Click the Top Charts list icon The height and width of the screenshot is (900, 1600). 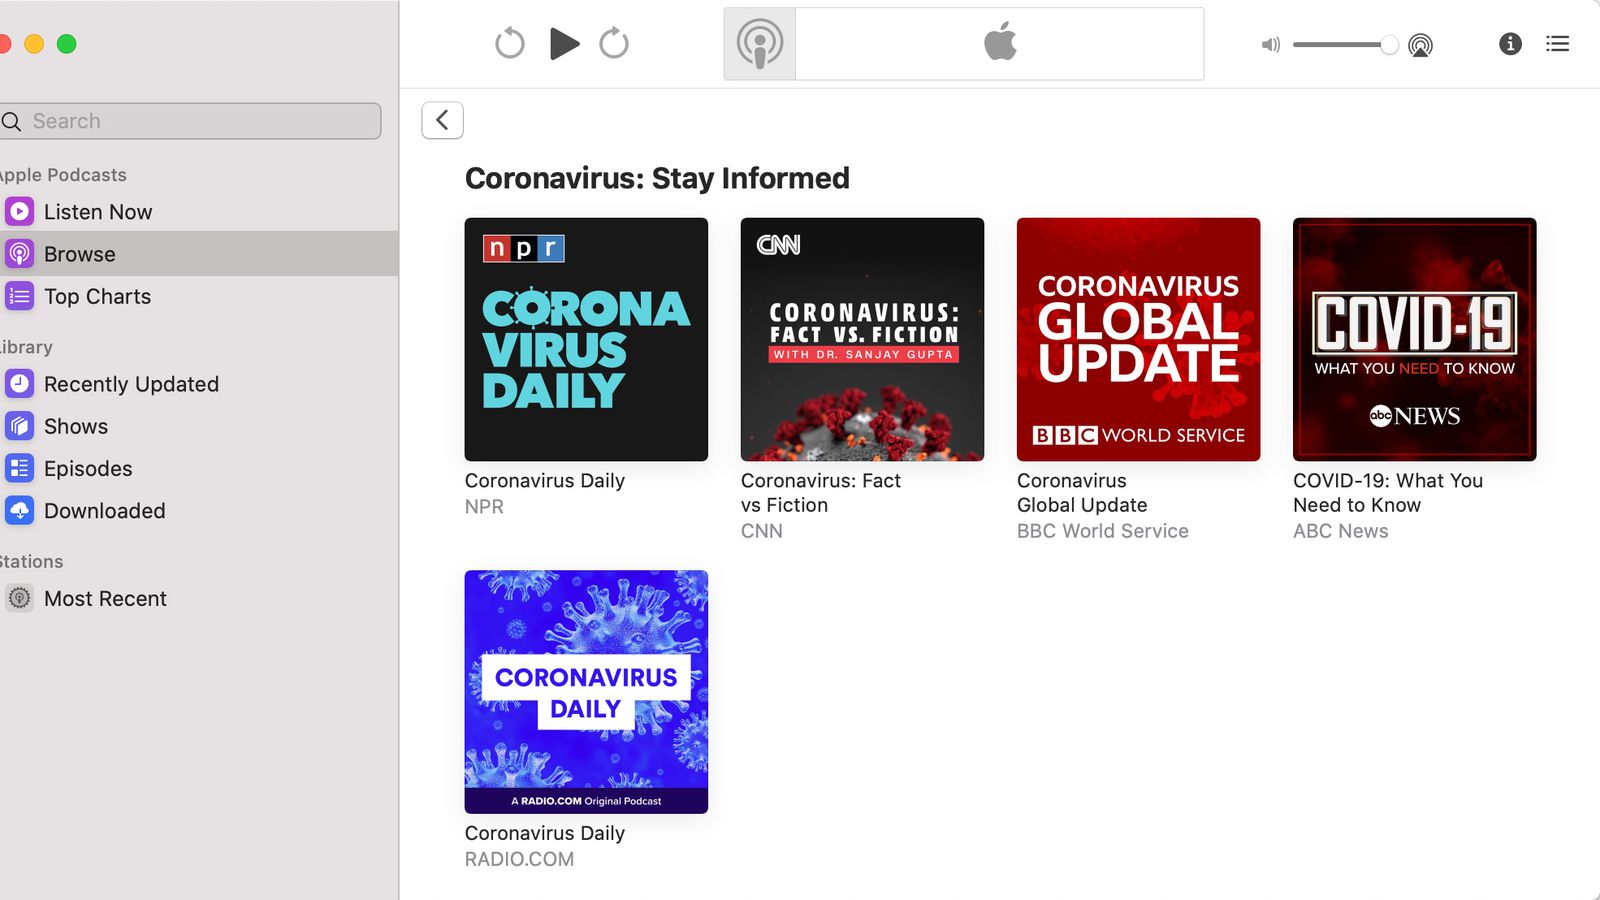(x=20, y=296)
